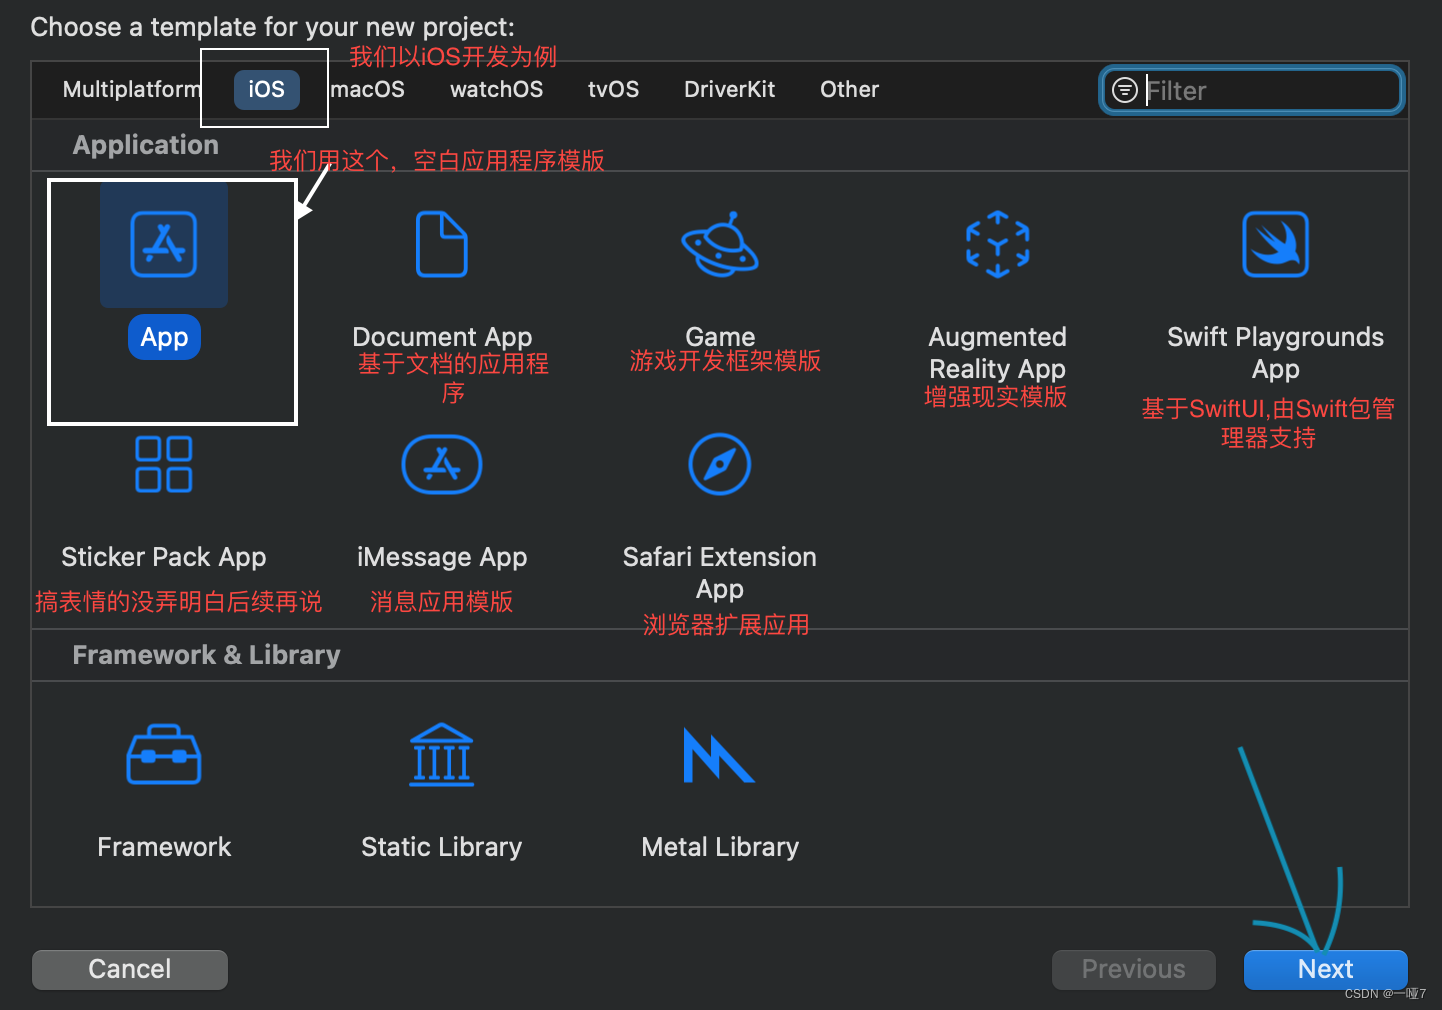
Task: Choose the Sticker Pack App grid icon
Action: click(164, 464)
